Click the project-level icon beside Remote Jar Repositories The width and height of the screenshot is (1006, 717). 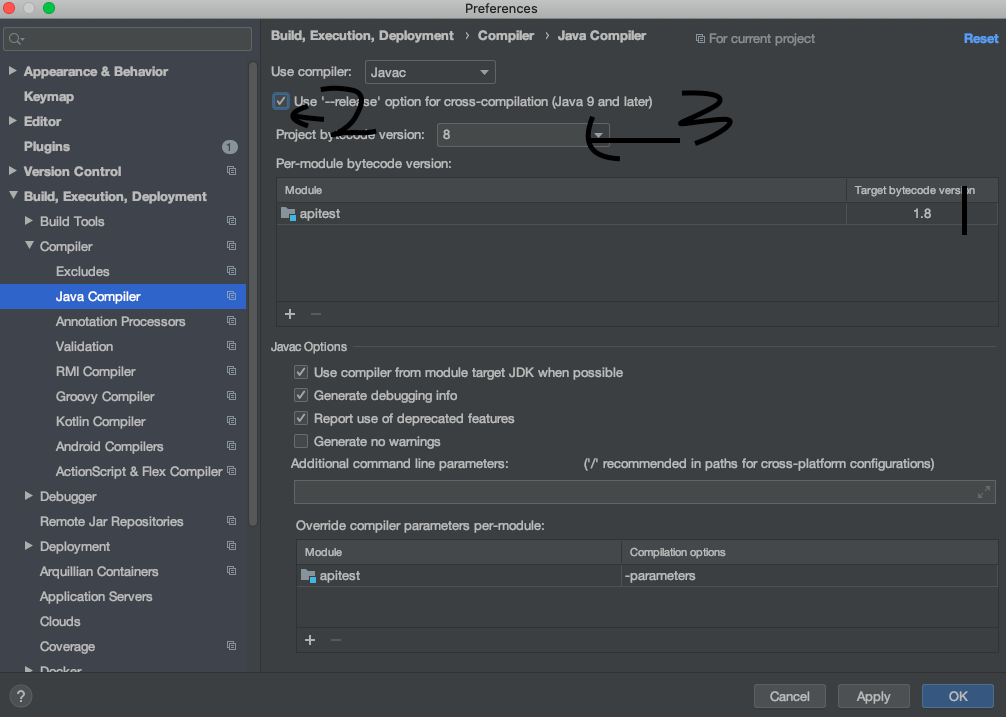point(232,521)
